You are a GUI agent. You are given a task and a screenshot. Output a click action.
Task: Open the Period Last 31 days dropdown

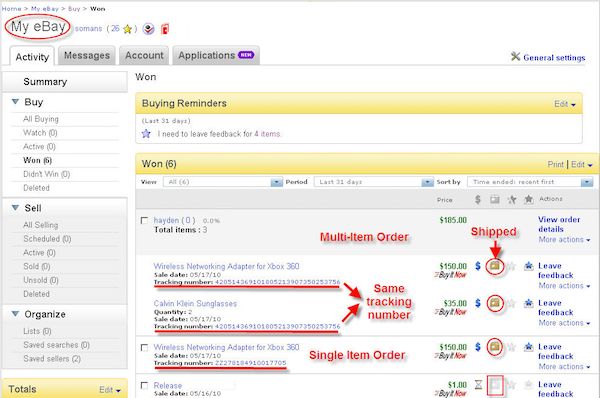point(373,182)
